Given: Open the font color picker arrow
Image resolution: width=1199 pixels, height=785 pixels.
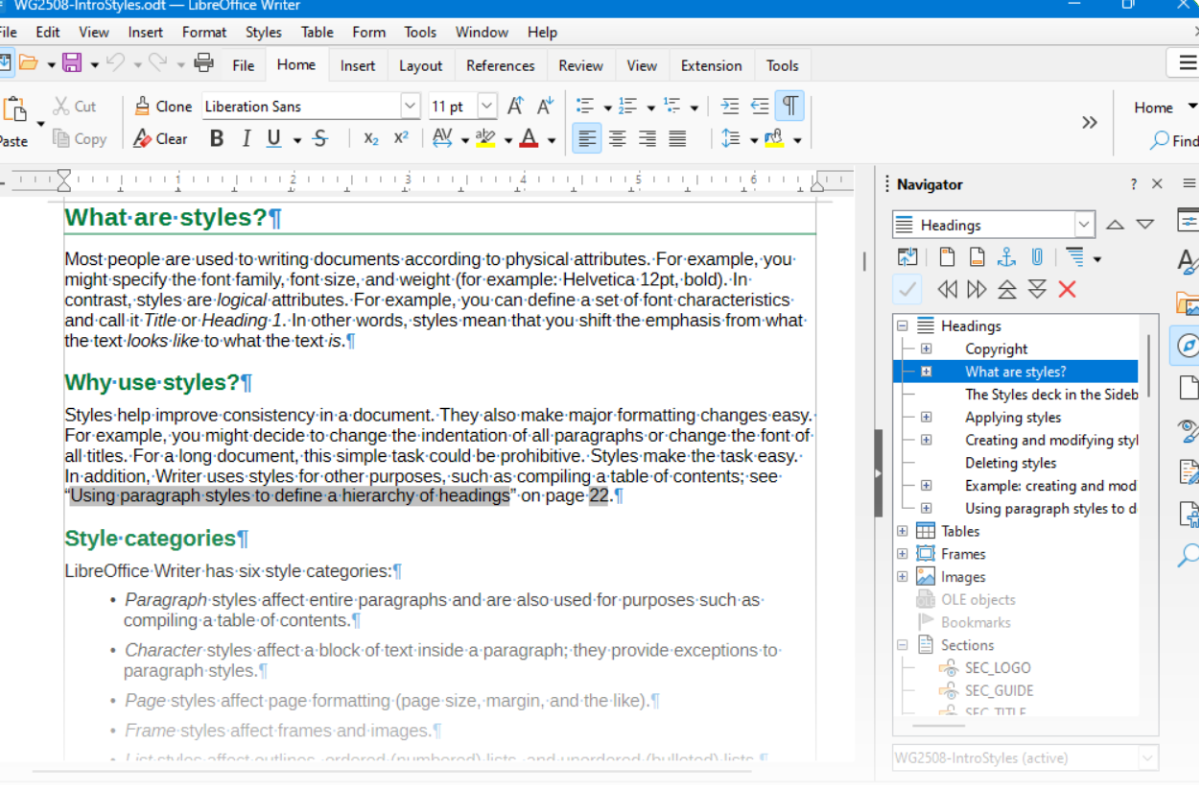Looking at the screenshot, I should [x=551, y=138].
